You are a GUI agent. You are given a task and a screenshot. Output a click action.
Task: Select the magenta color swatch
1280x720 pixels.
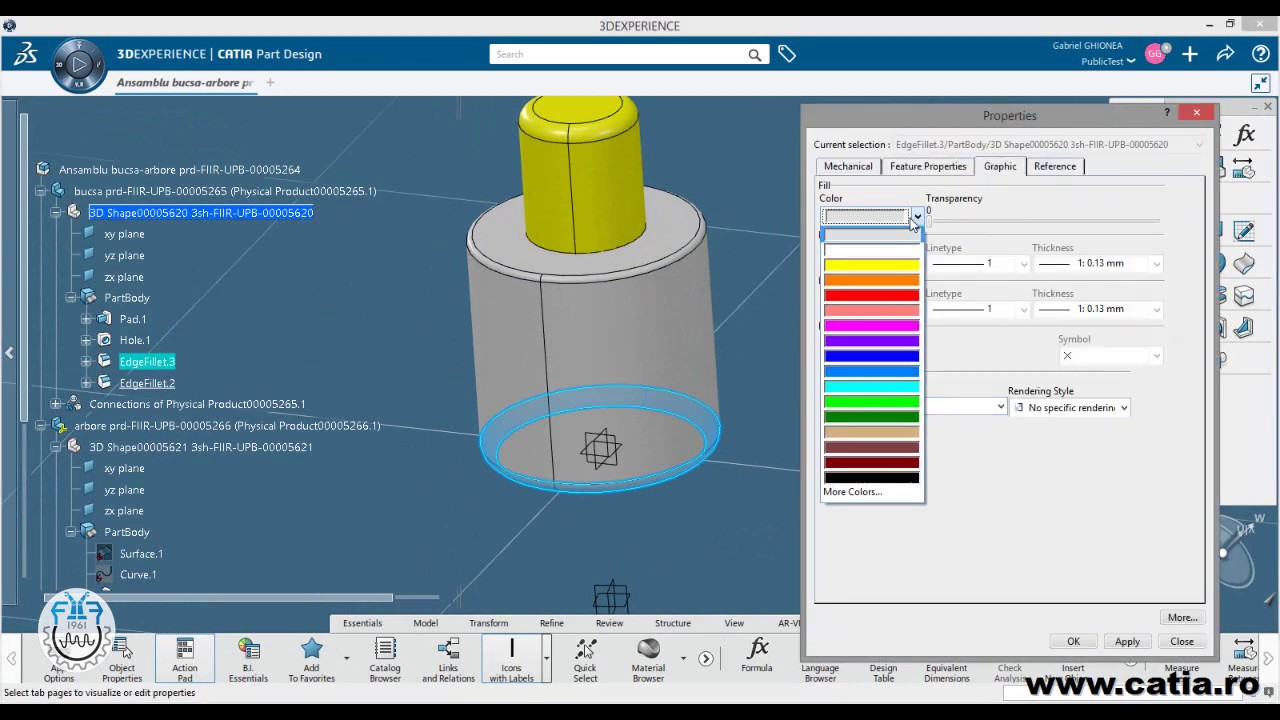[x=871, y=325]
